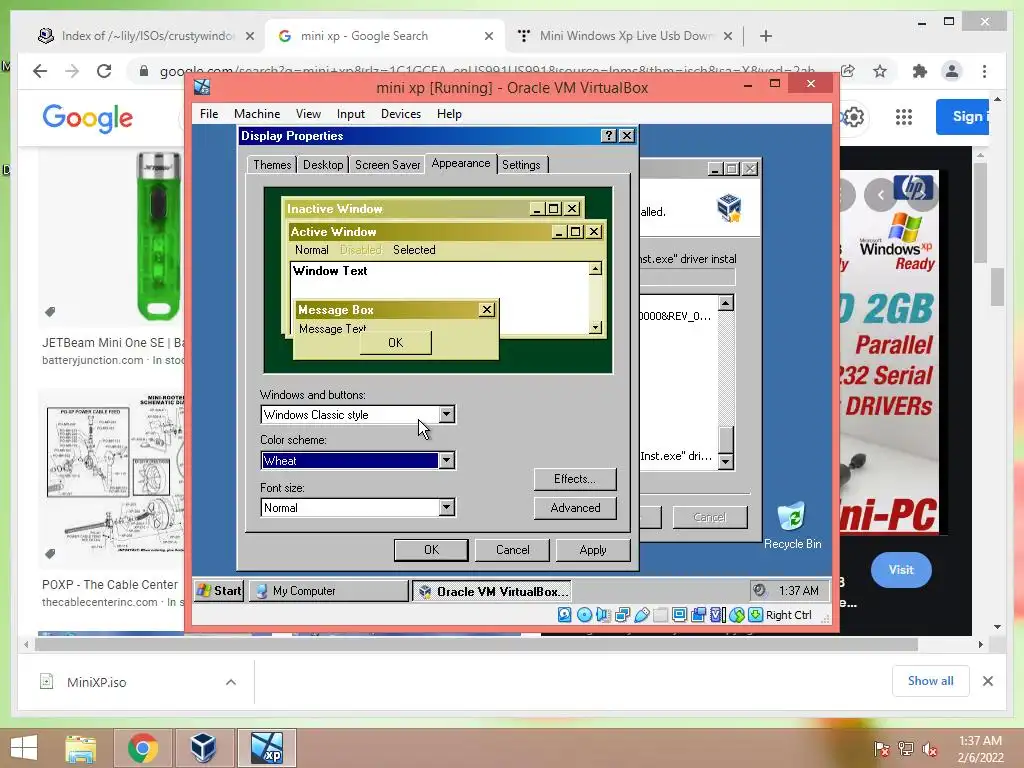Go back in Chrome
1024x768 pixels.
[40, 71]
